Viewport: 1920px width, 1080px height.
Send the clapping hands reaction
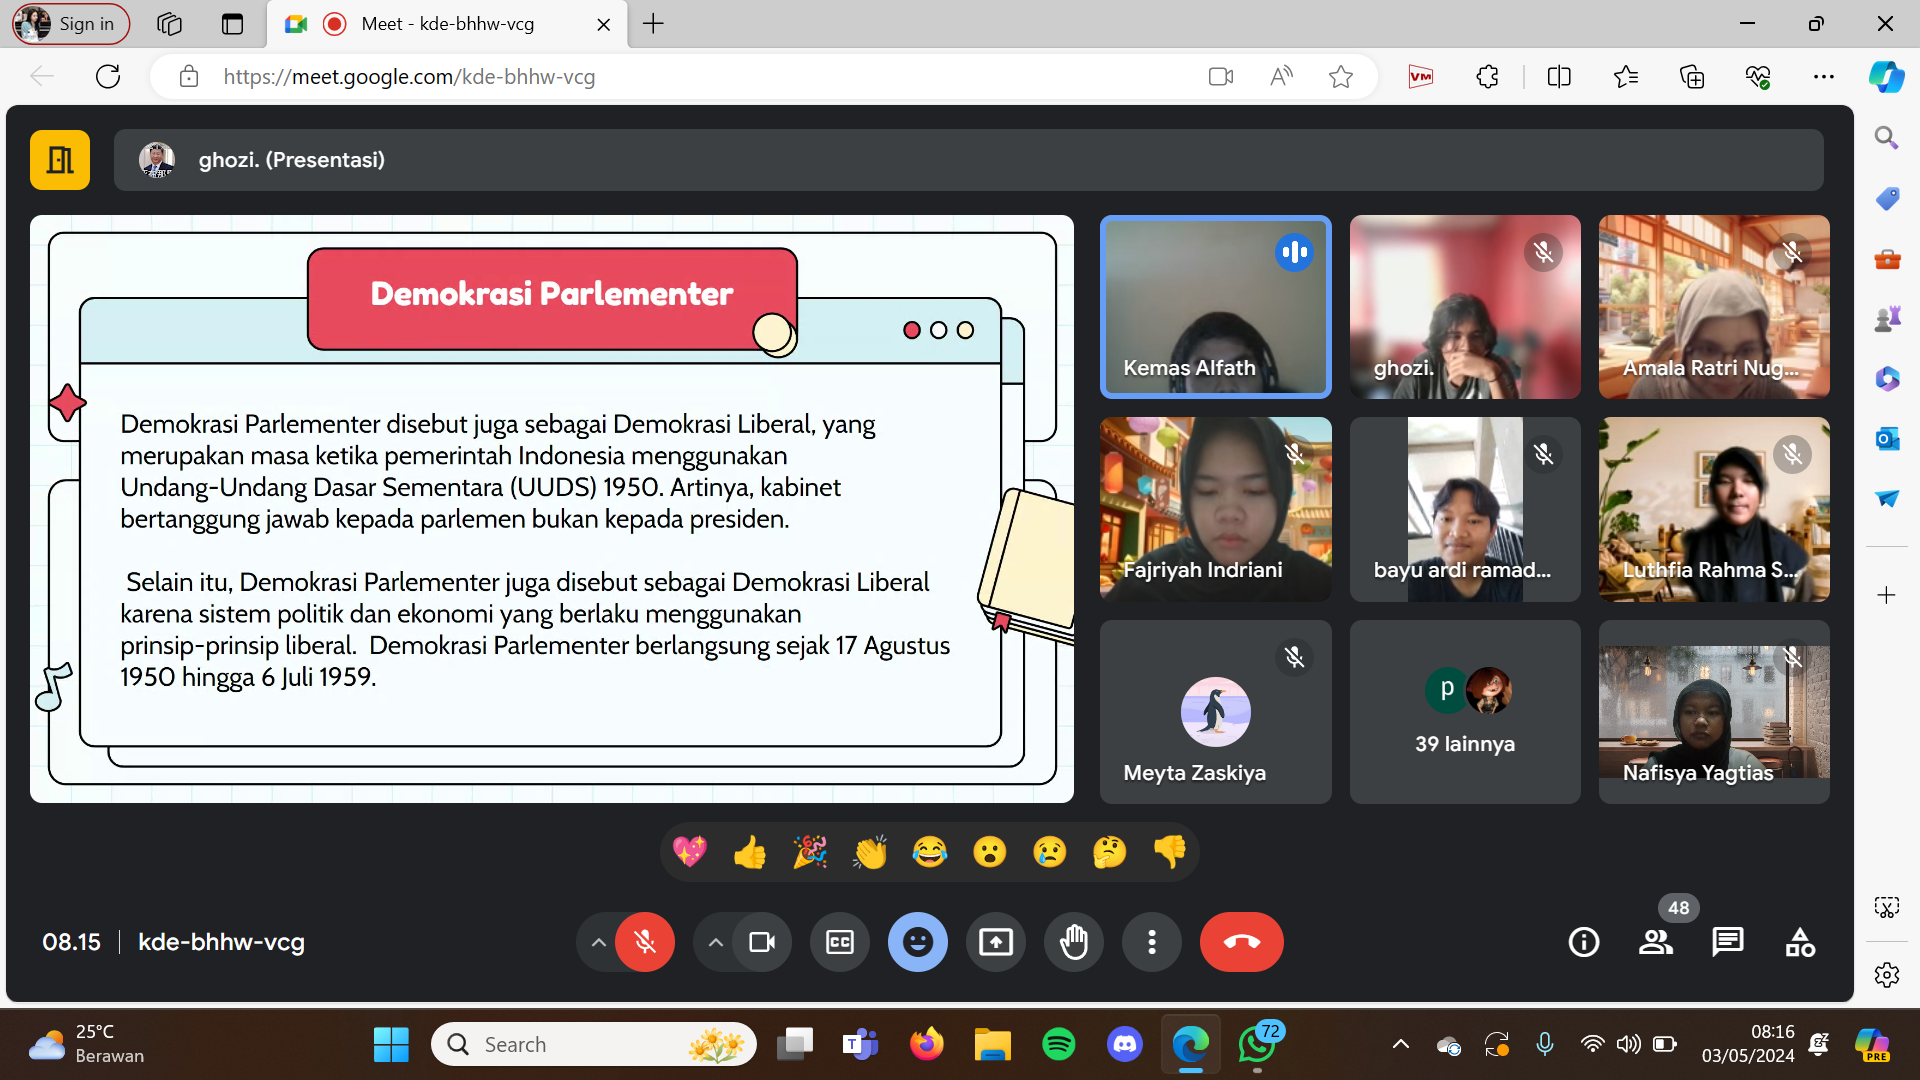click(870, 852)
